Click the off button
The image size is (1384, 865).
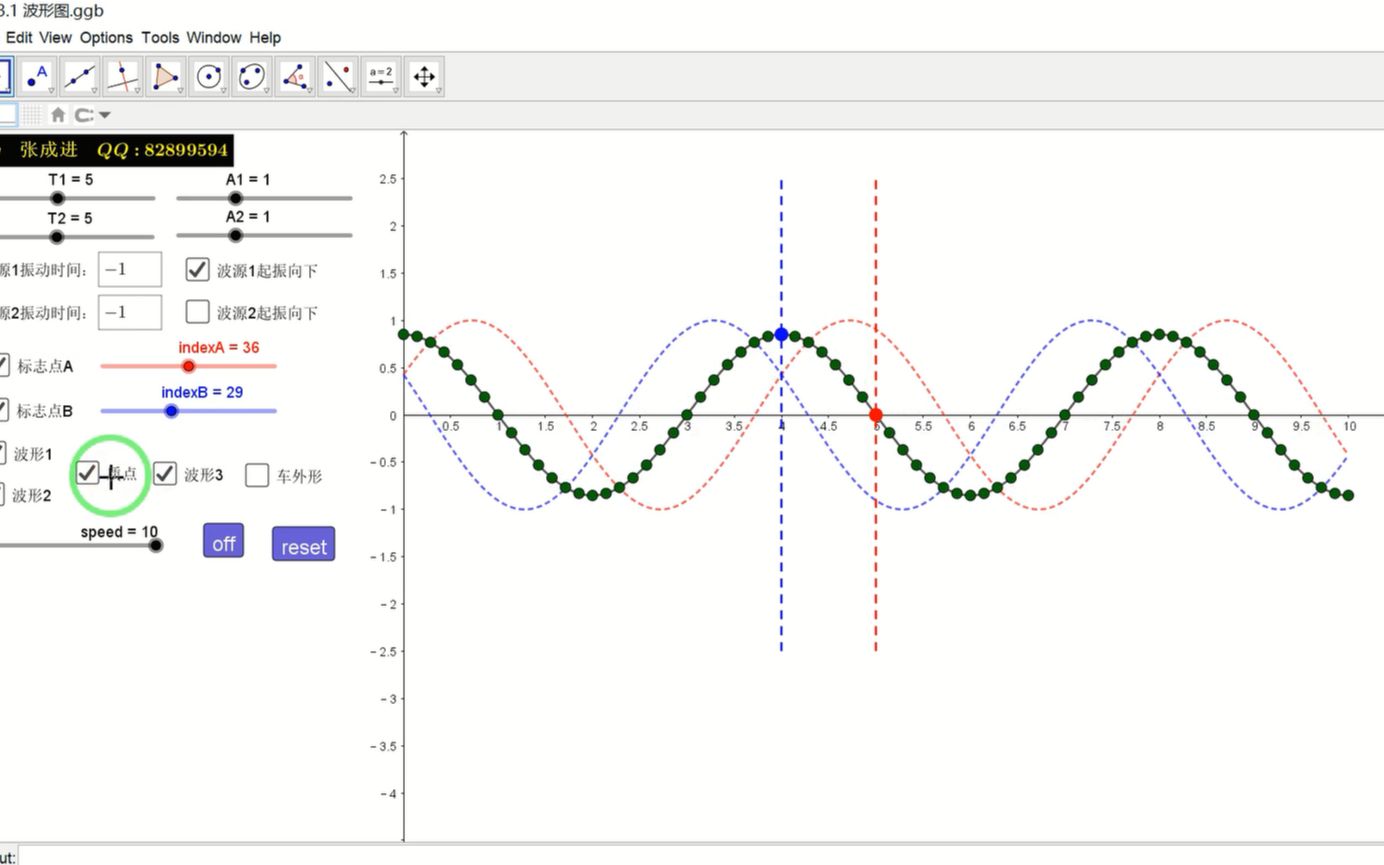223,541
